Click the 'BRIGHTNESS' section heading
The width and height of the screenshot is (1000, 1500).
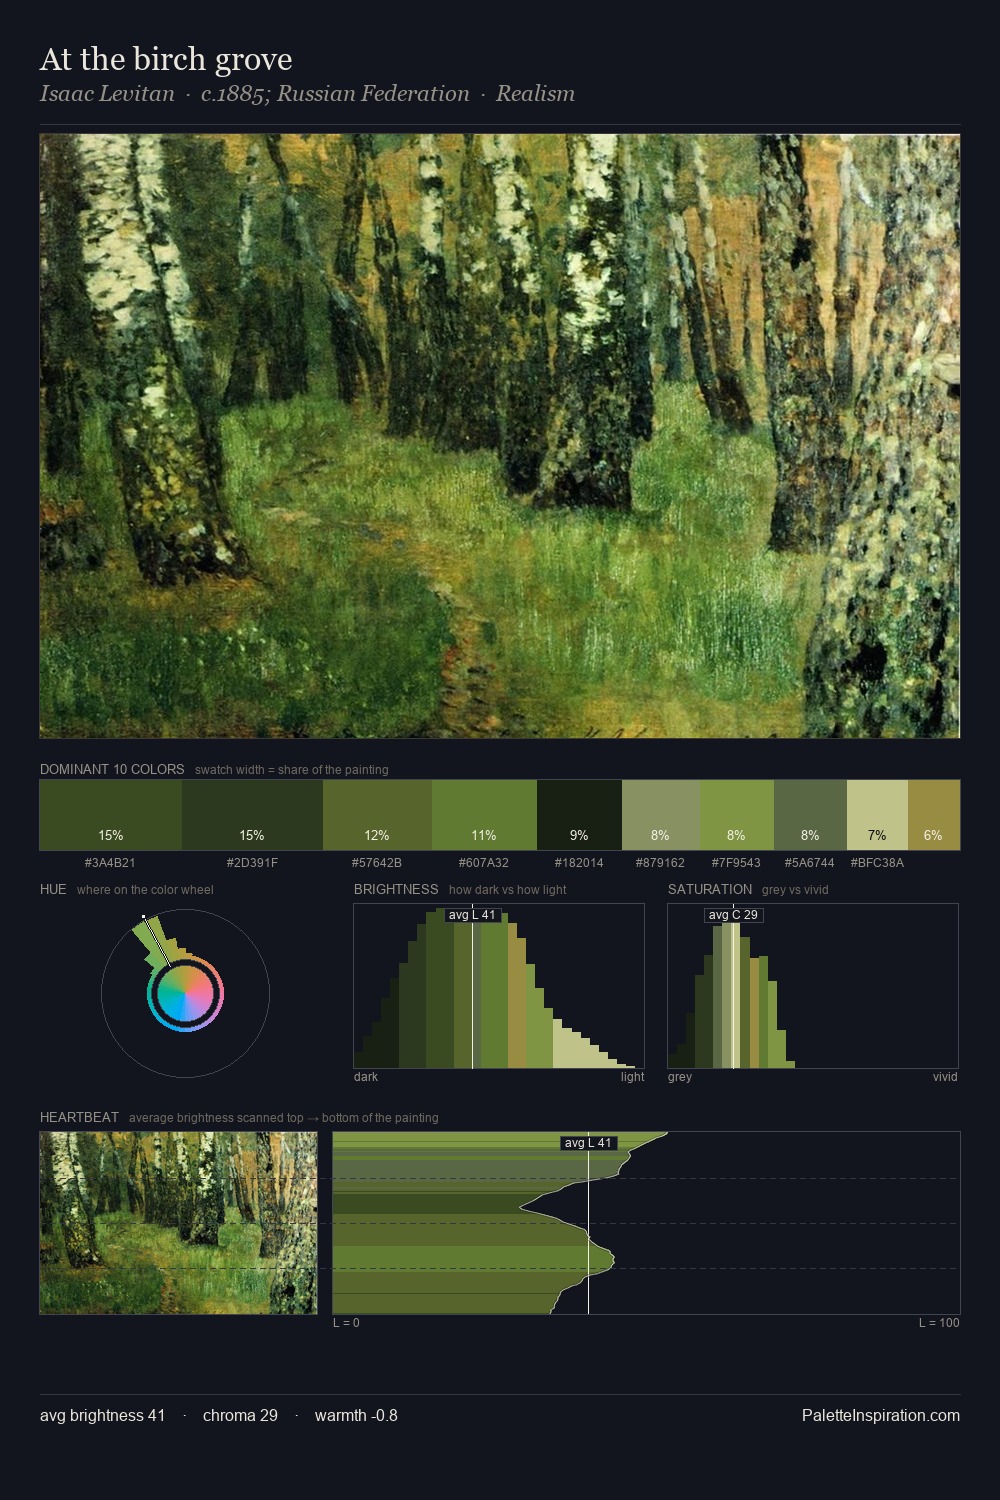pyautogui.click(x=396, y=889)
